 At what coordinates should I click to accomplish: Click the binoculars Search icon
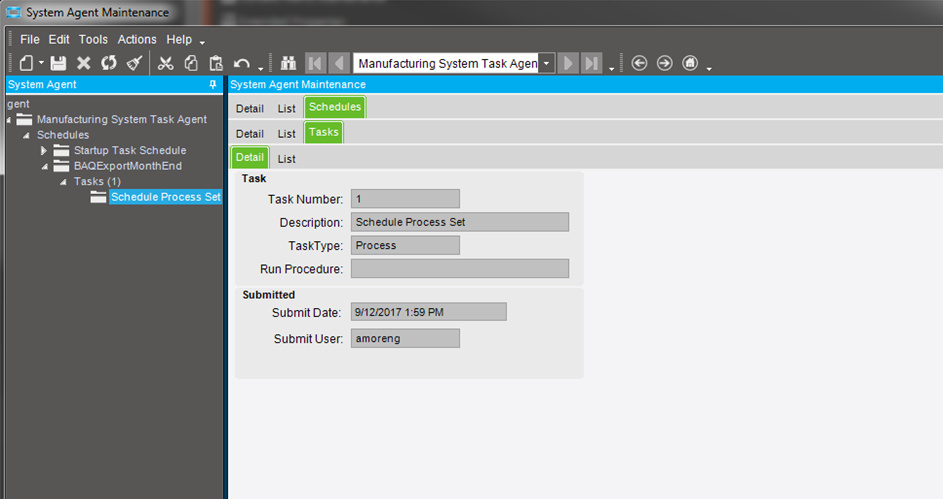coord(289,63)
